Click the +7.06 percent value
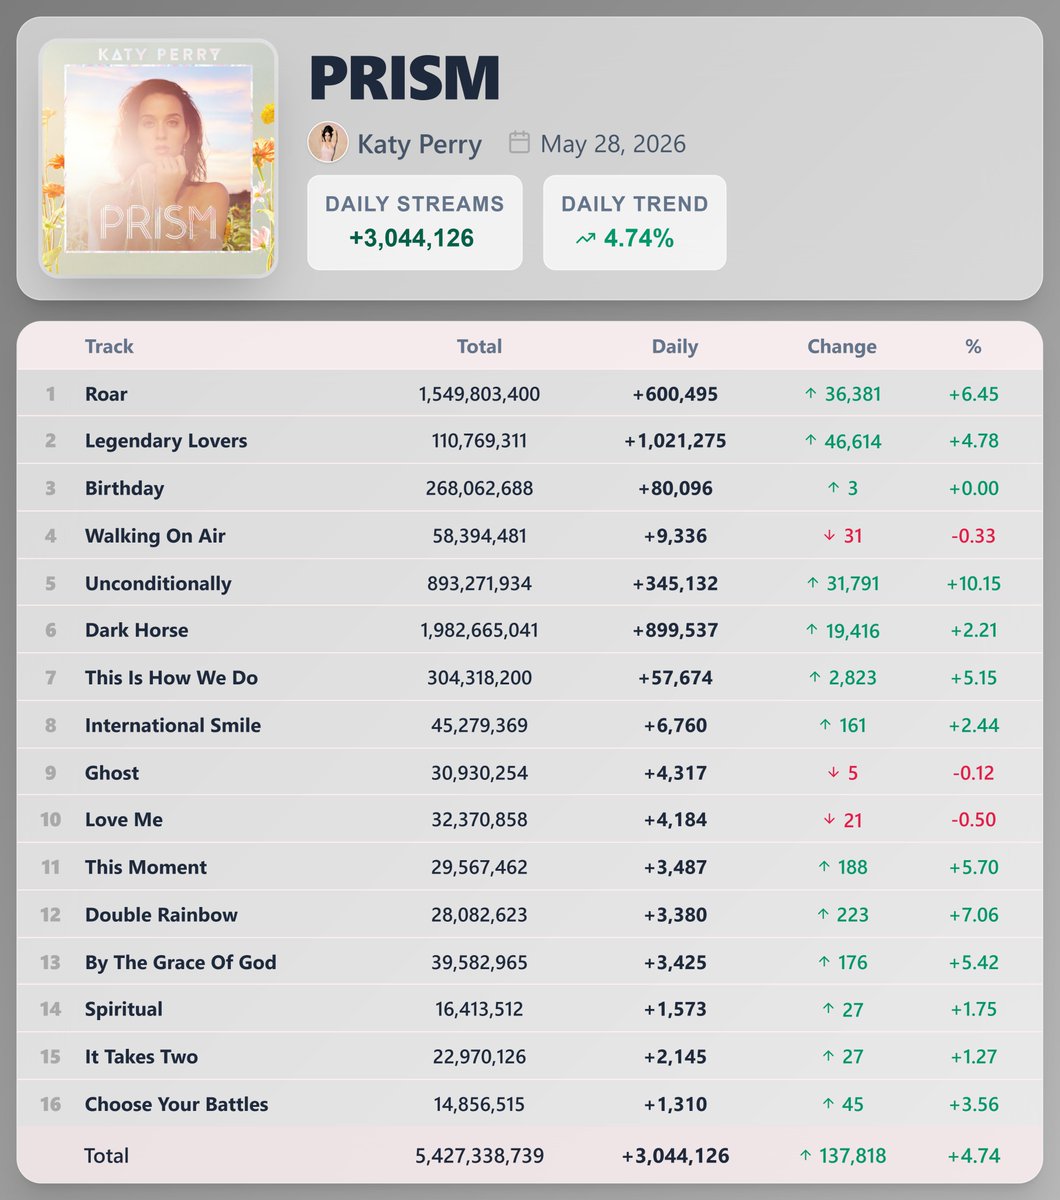Screen dimensions: 1060x1200 click(x=973, y=915)
